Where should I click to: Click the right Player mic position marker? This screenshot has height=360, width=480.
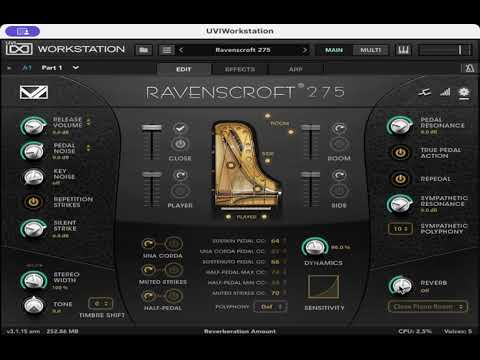(x=264, y=217)
